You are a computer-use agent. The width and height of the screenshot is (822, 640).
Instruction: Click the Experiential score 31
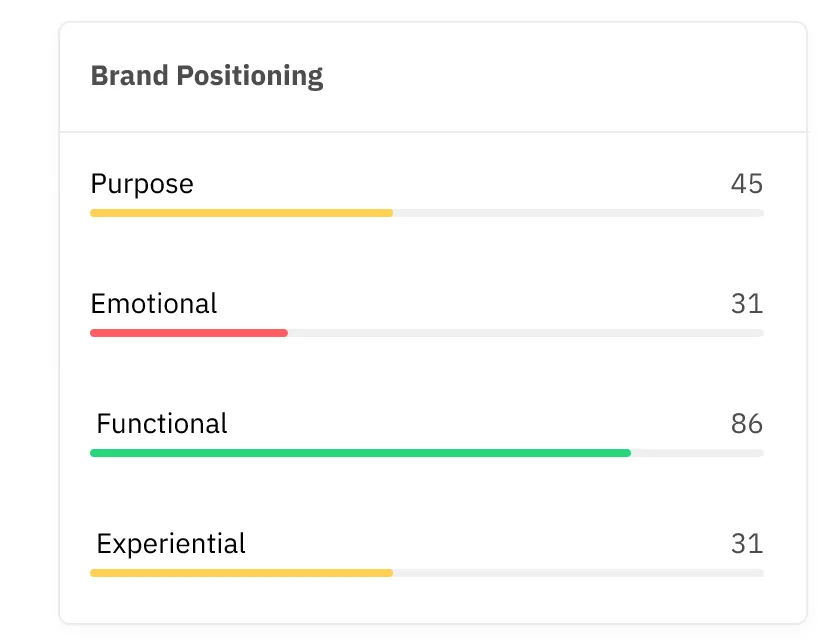coord(747,544)
